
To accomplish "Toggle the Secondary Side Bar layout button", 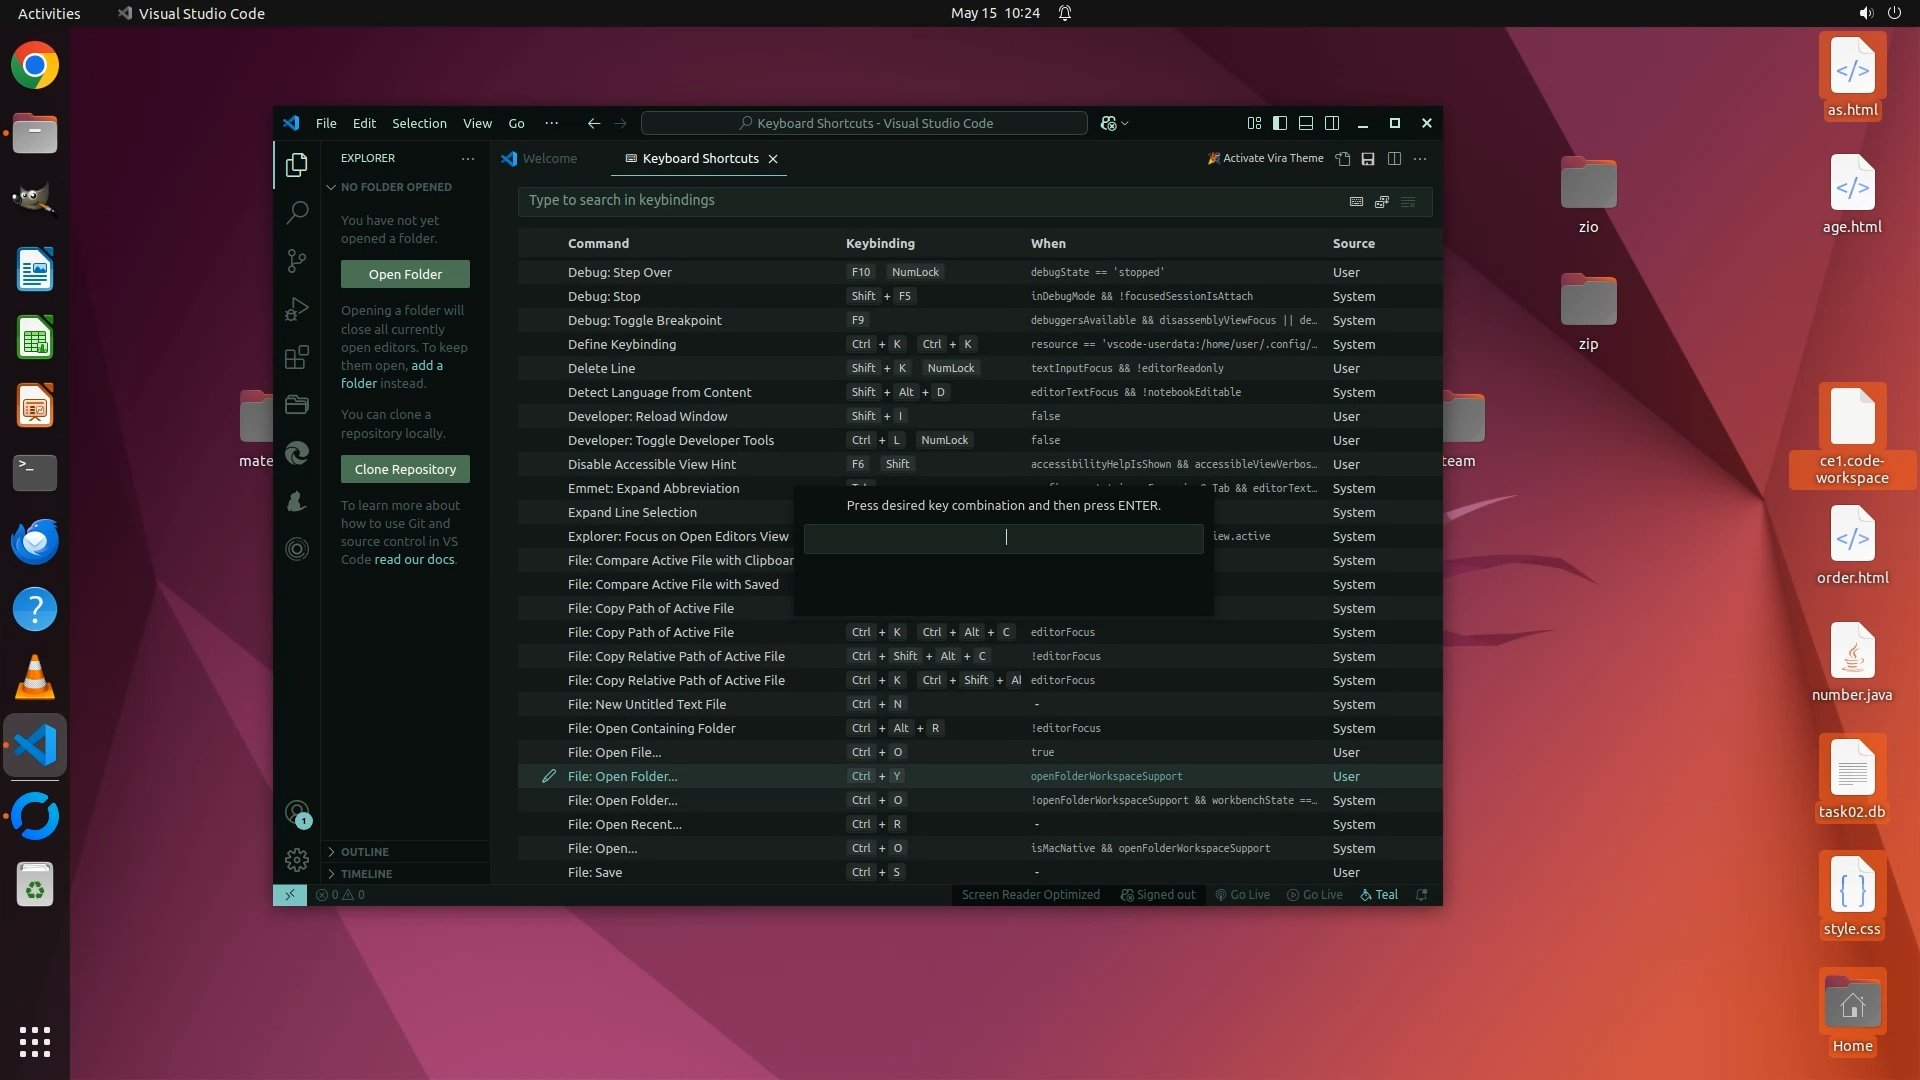I will [1332, 123].
